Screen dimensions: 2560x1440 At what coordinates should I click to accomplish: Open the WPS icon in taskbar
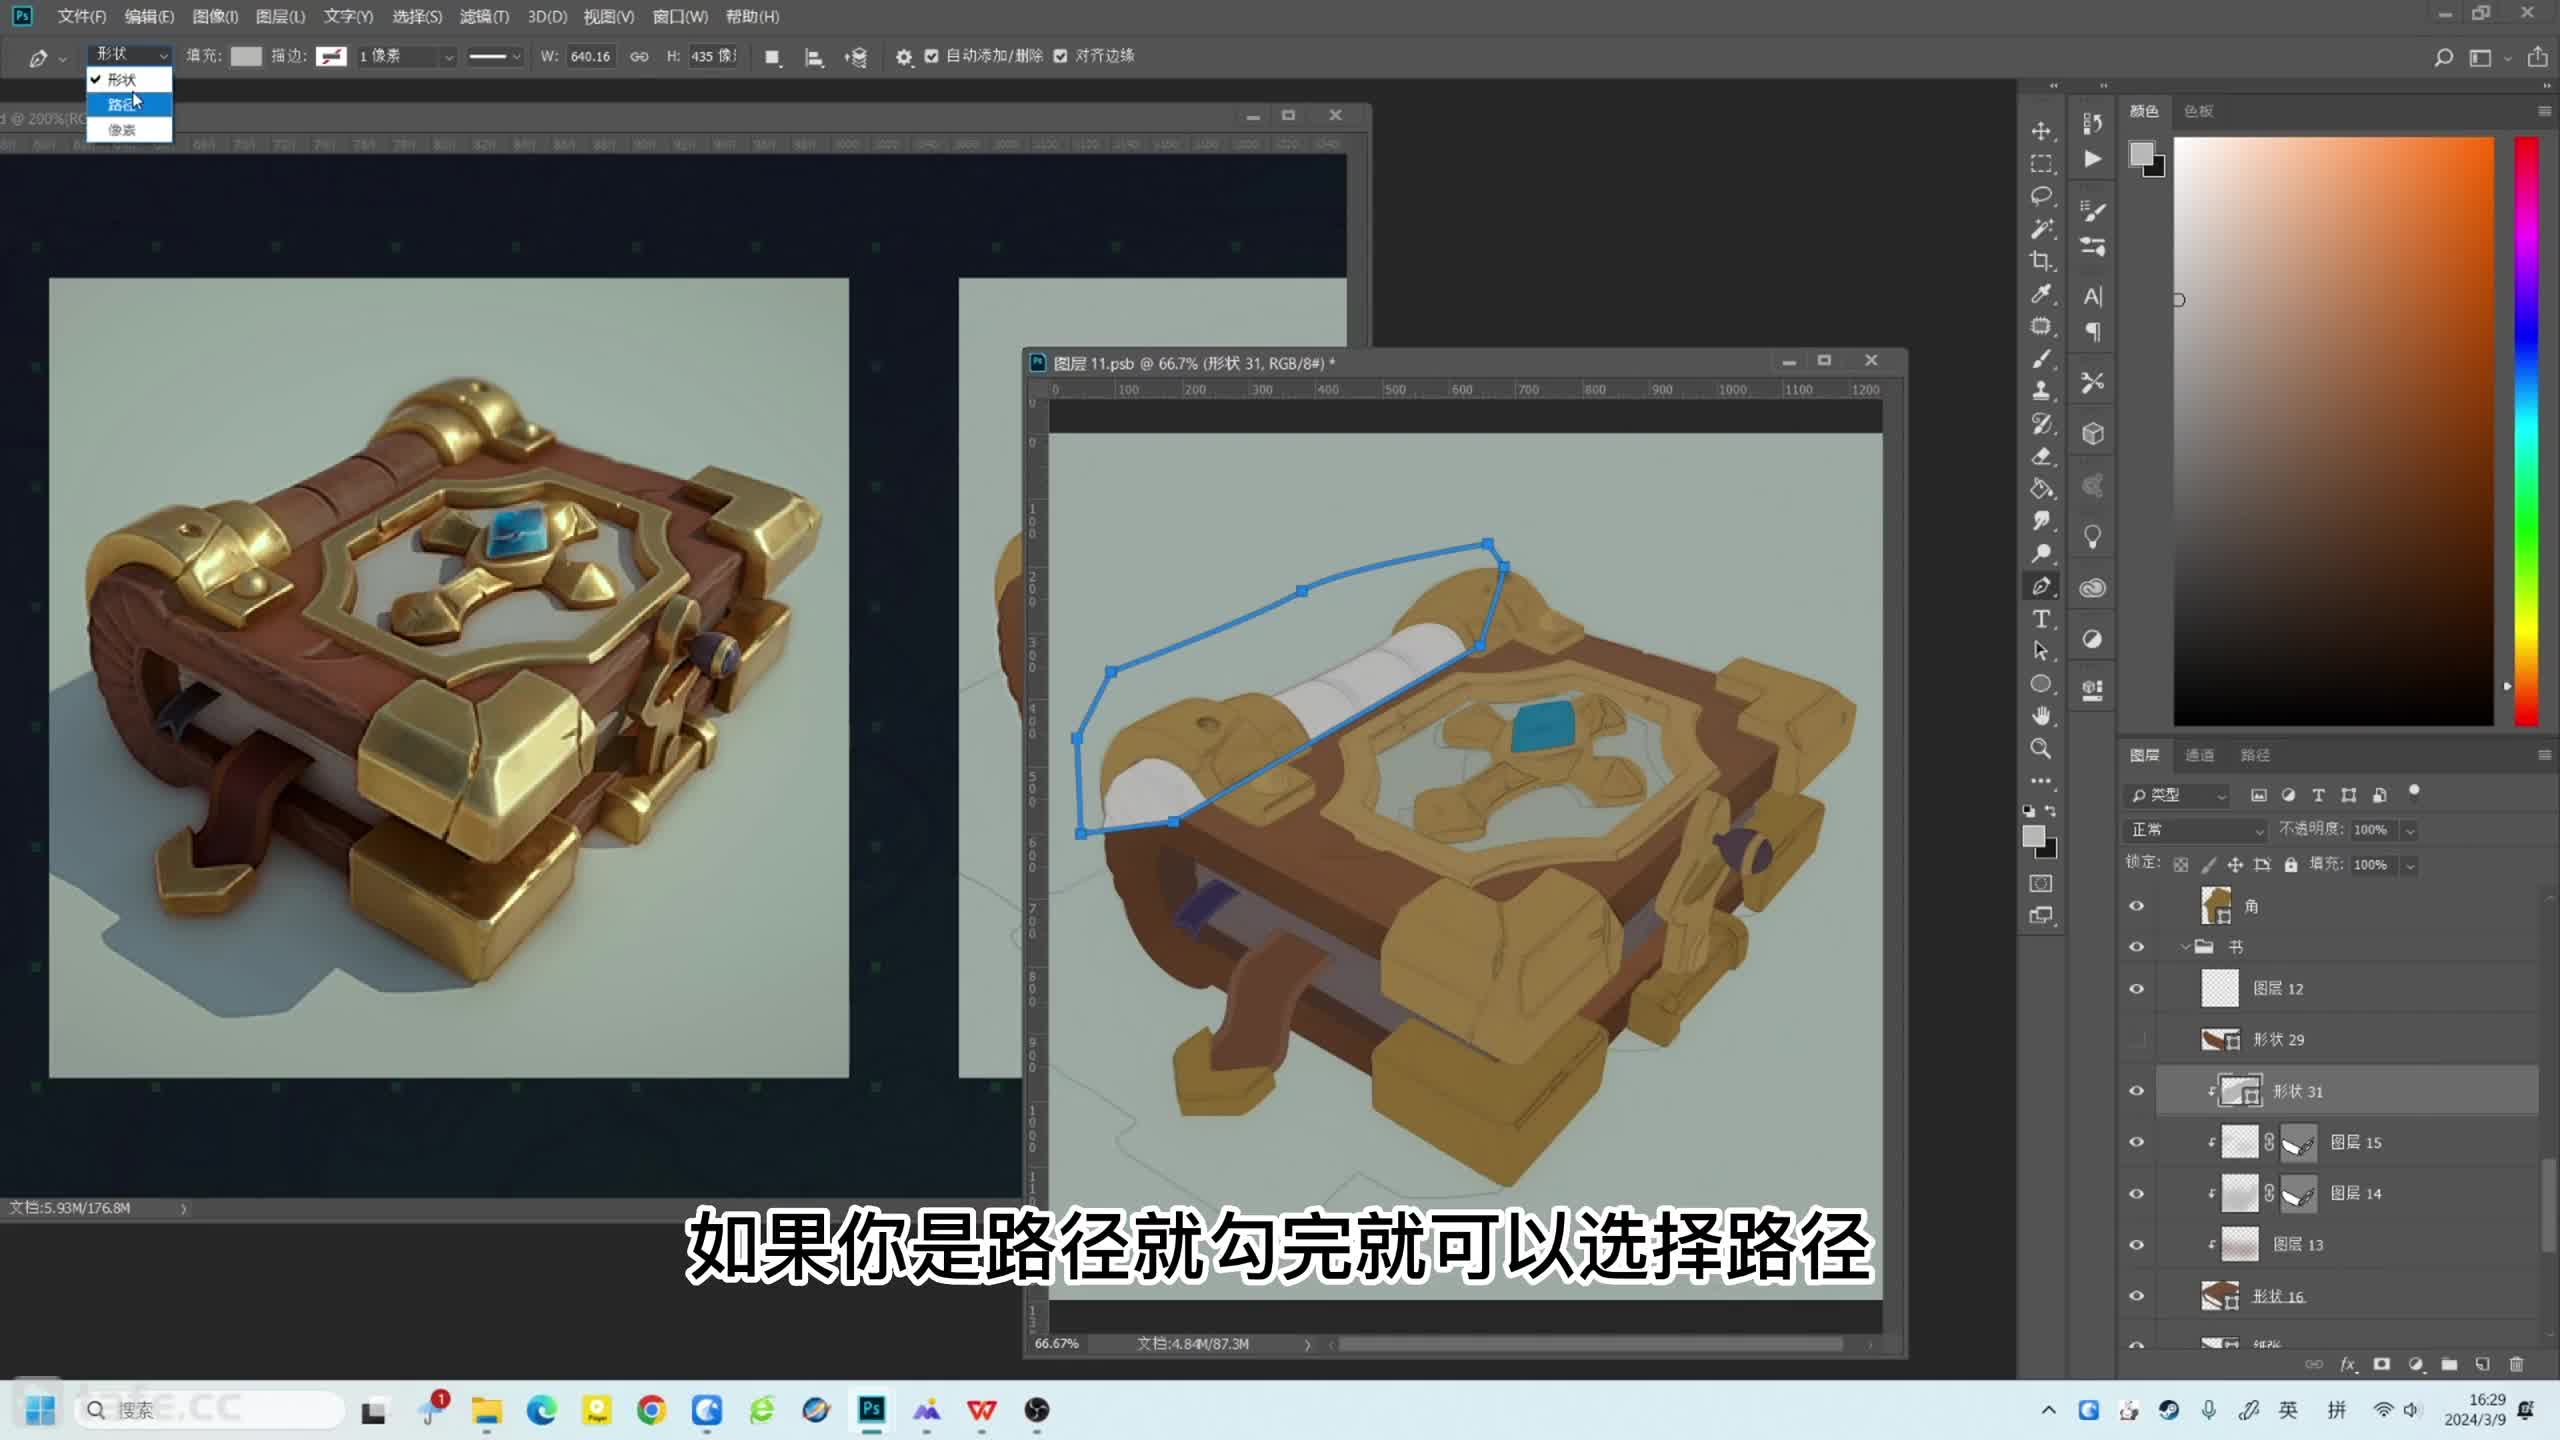click(x=981, y=1410)
